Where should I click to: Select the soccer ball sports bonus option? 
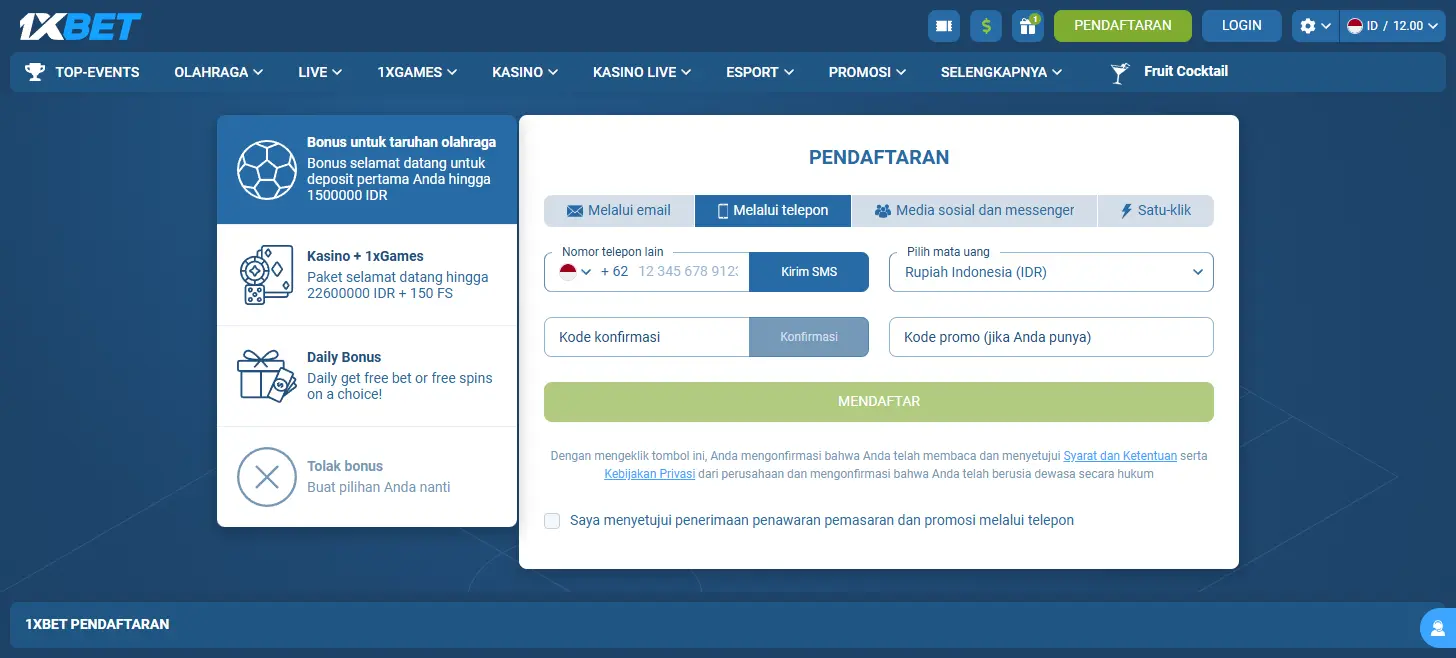point(267,170)
